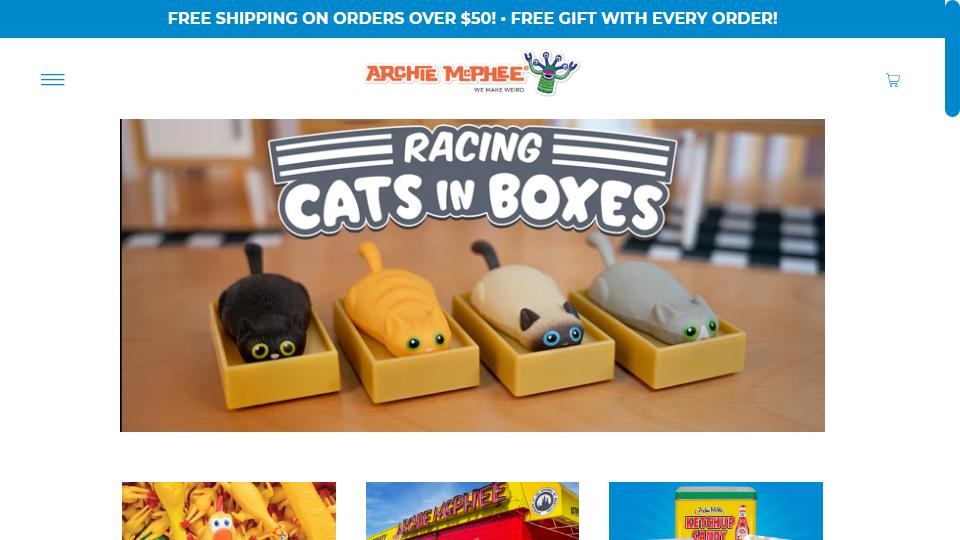Open the hamburger navigation menu
The height and width of the screenshot is (540, 960).
point(53,80)
